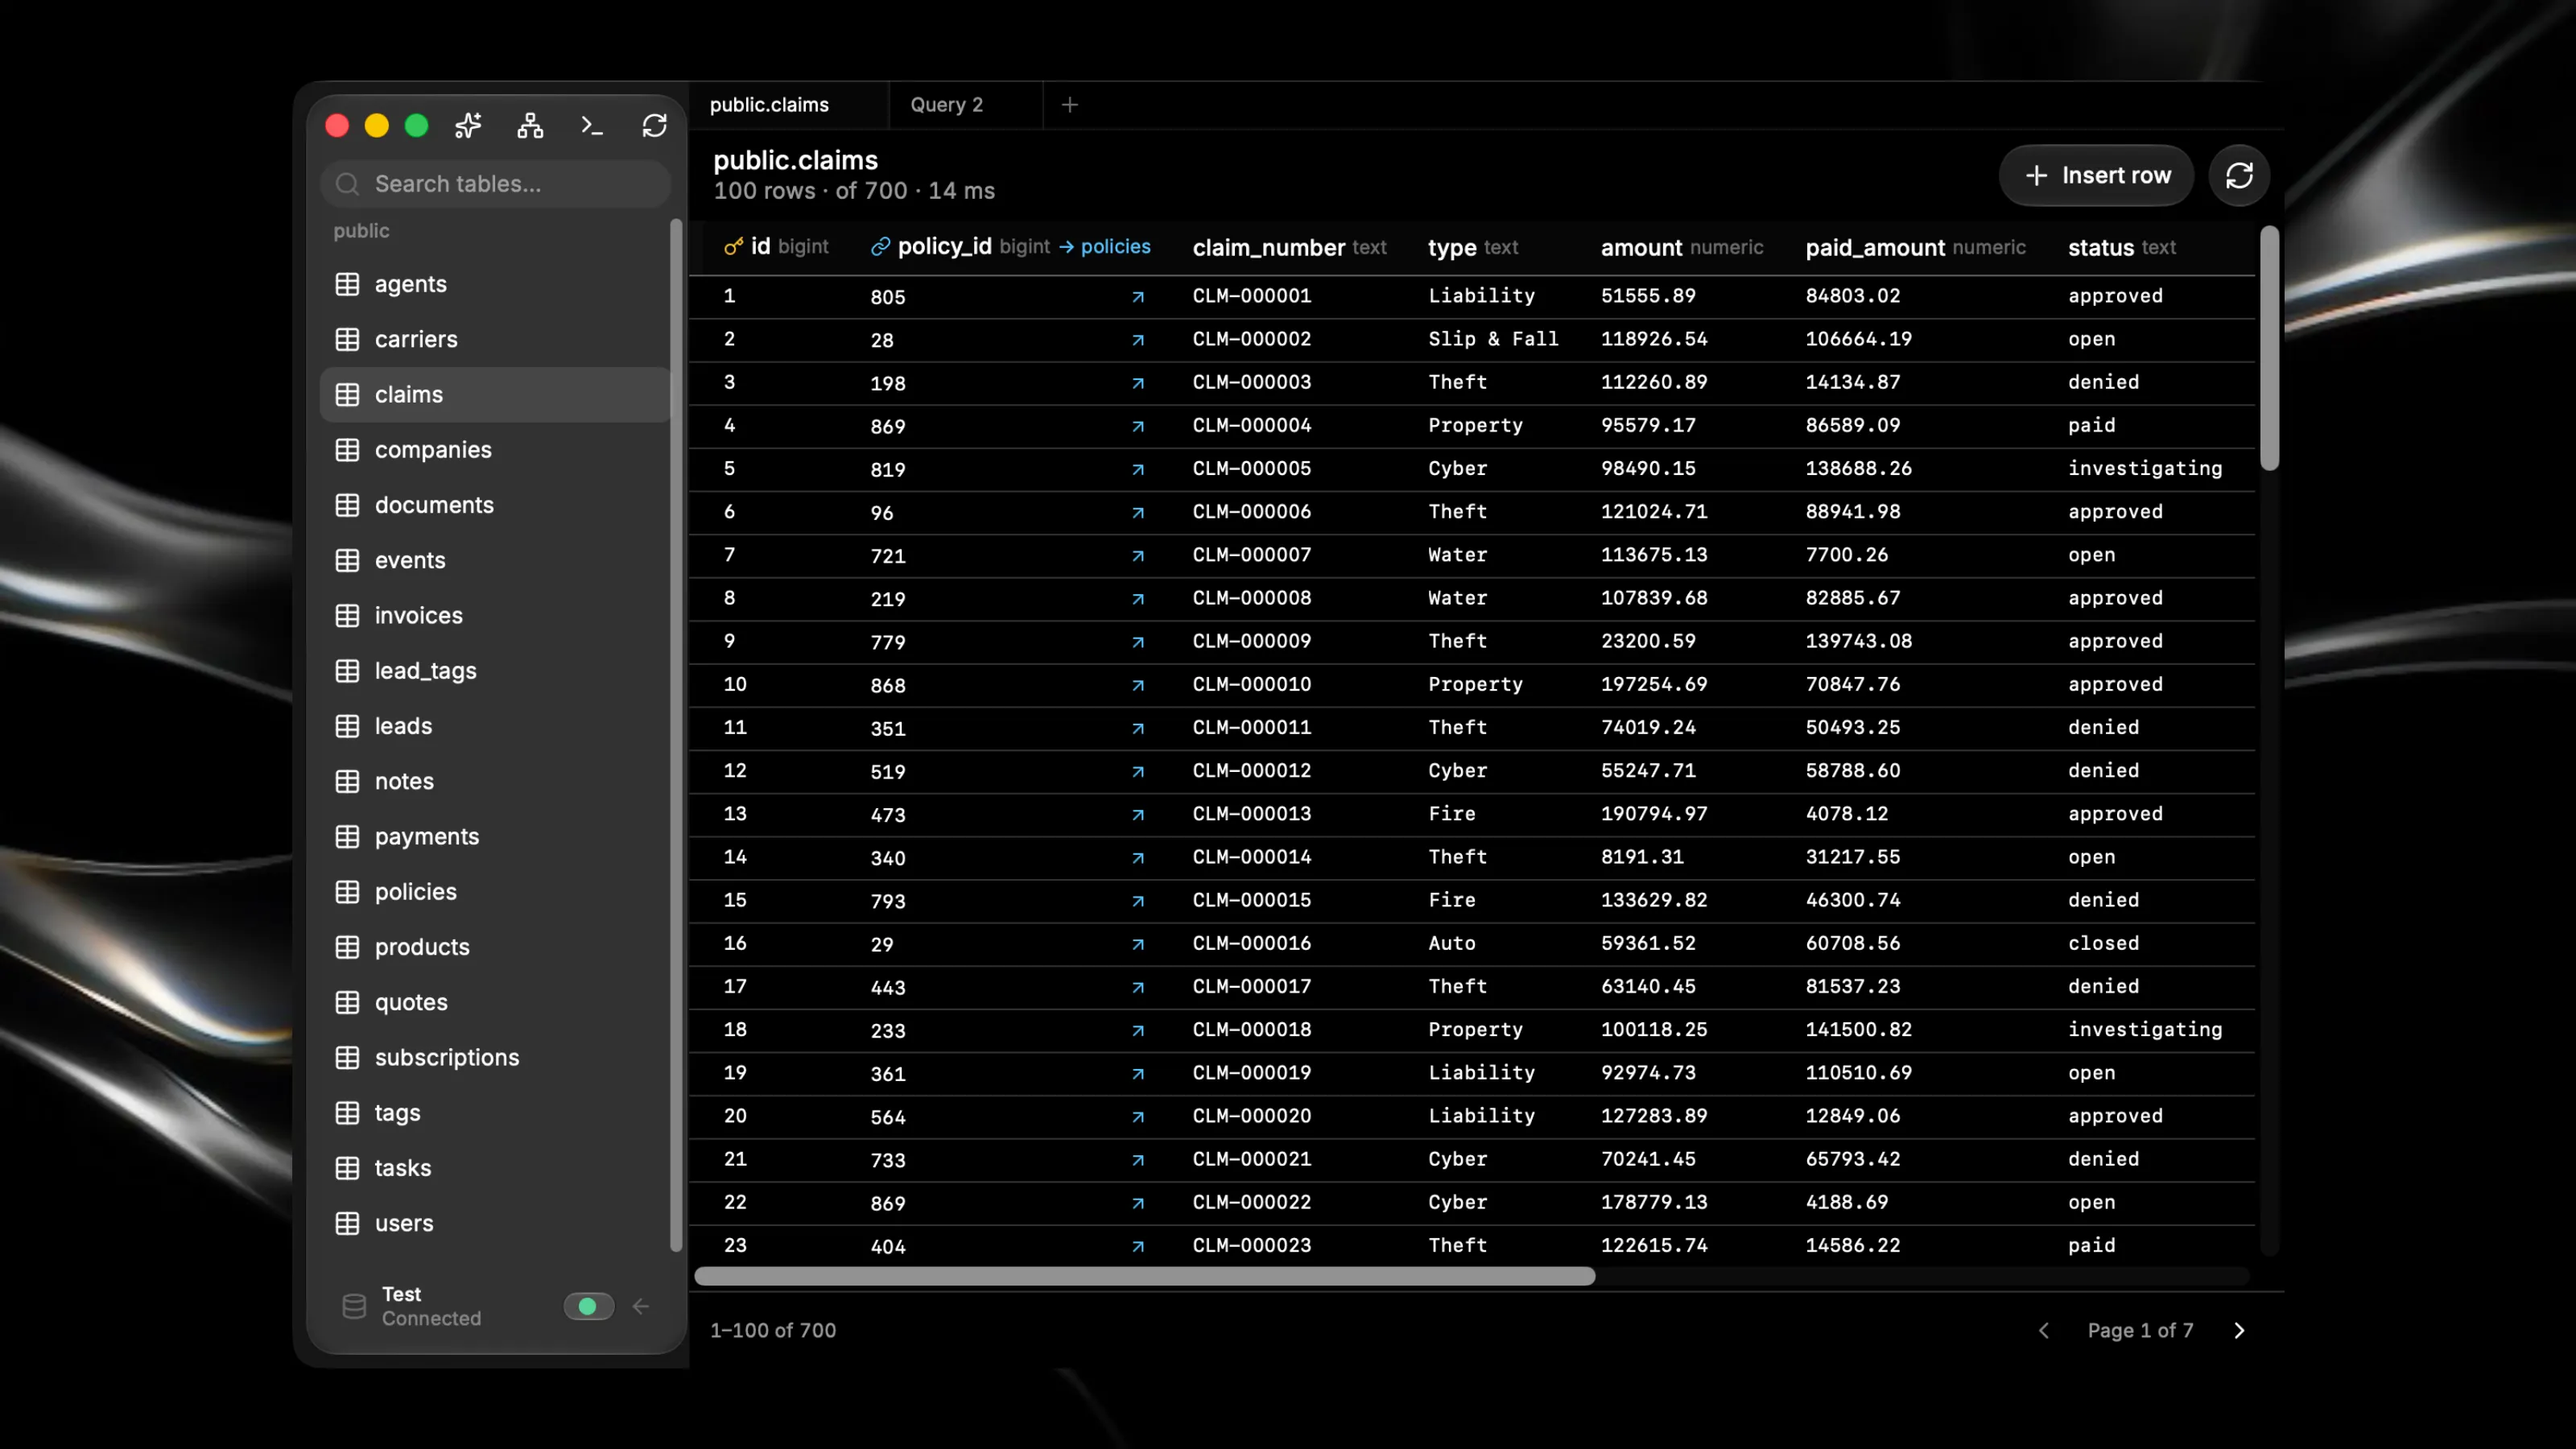This screenshot has height=1449, width=2576.
Task: Click the foreign key link icon on policy_id
Action: pos(880,247)
